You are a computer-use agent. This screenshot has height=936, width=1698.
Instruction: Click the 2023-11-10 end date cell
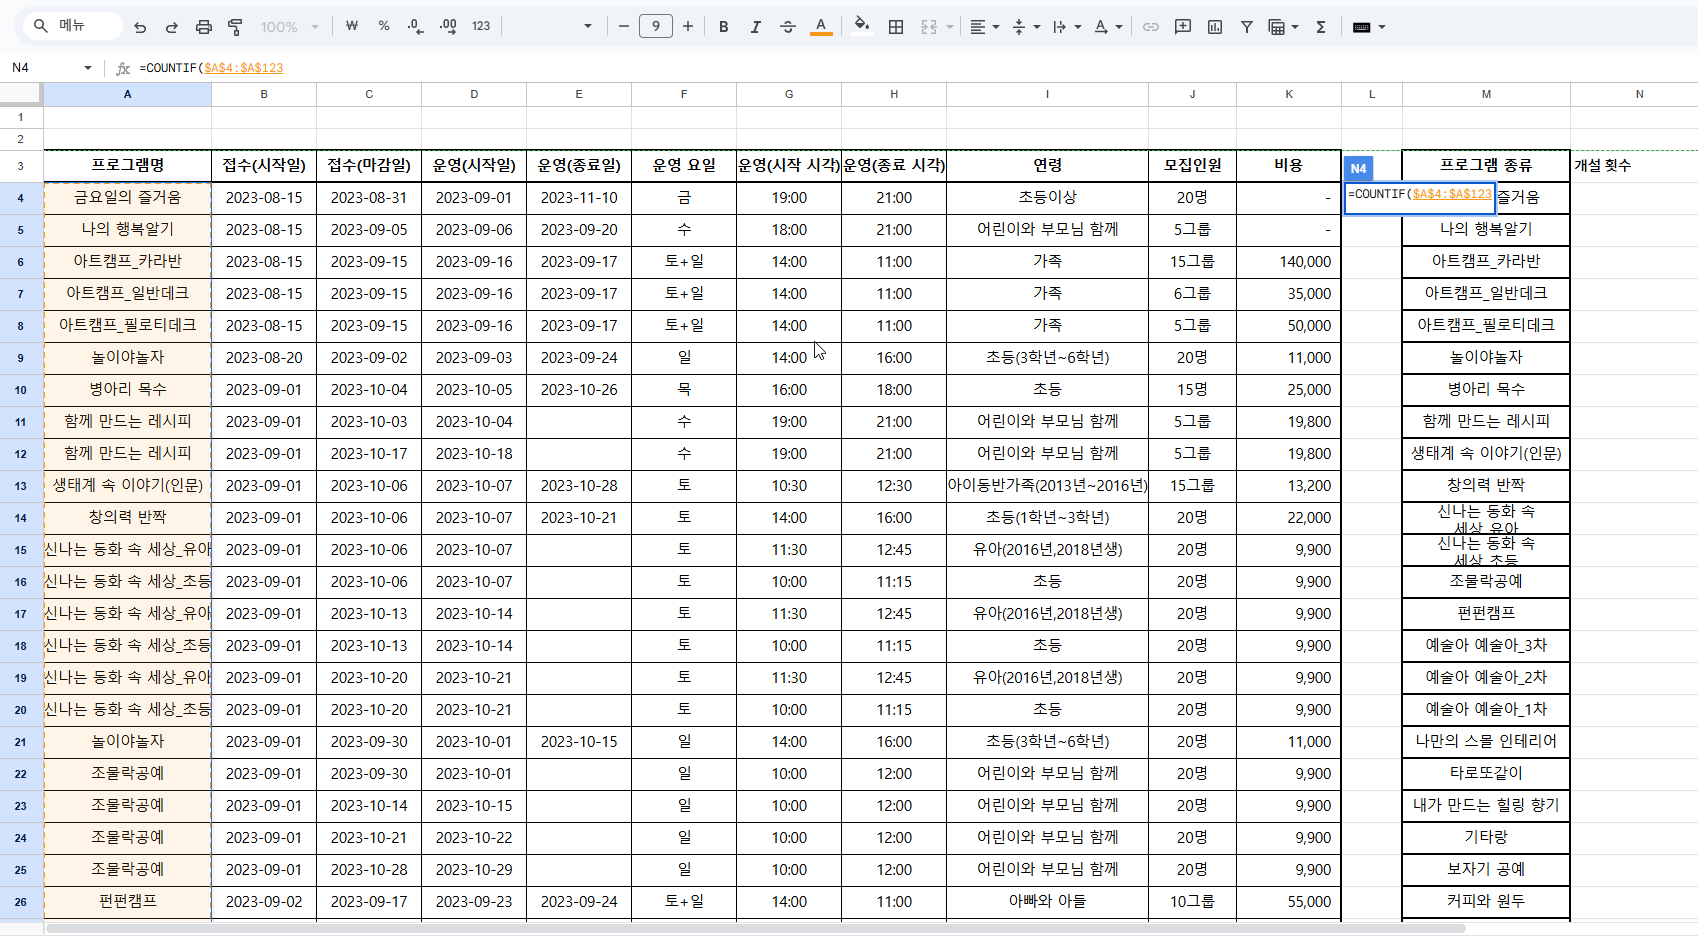tap(579, 198)
